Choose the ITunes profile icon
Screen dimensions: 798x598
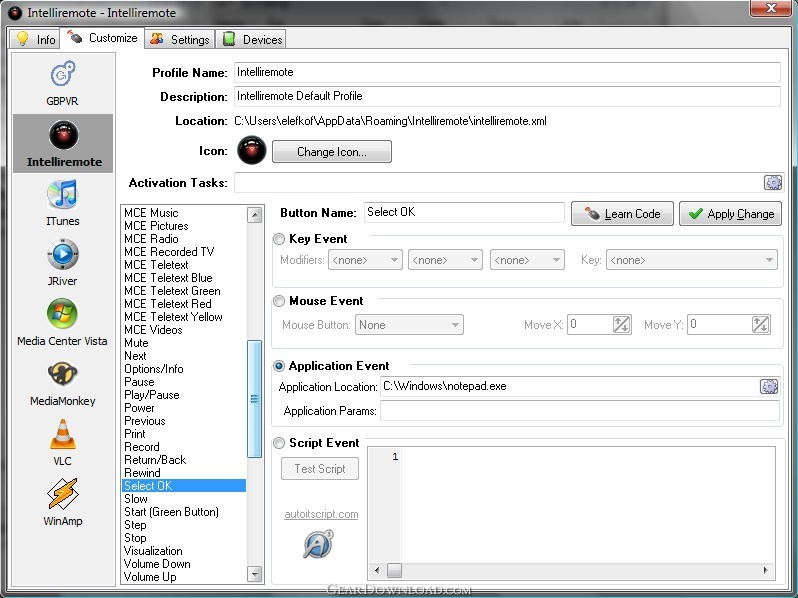pos(63,194)
